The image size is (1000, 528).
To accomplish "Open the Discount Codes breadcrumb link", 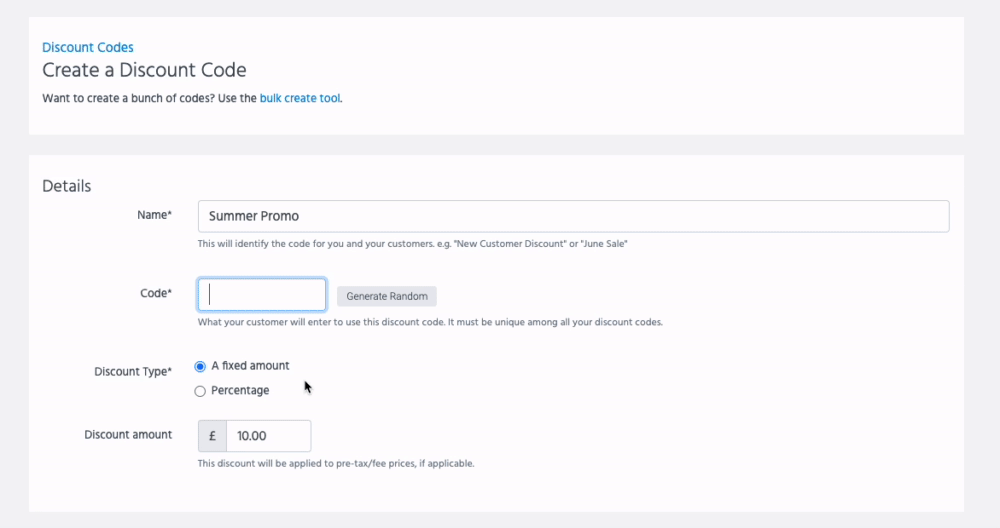I will click(88, 47).
